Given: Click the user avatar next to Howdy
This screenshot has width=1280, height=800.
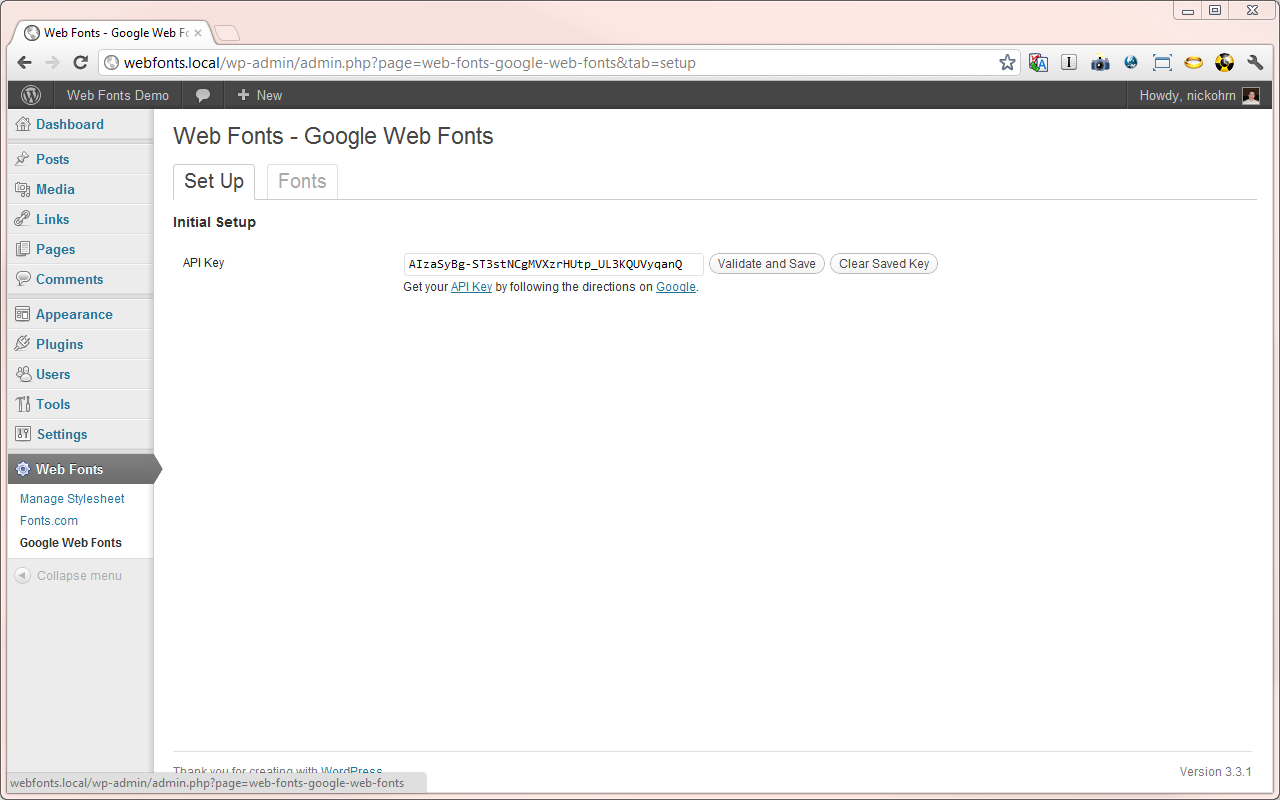Looking at the screenshot, I should [1251, 95].
